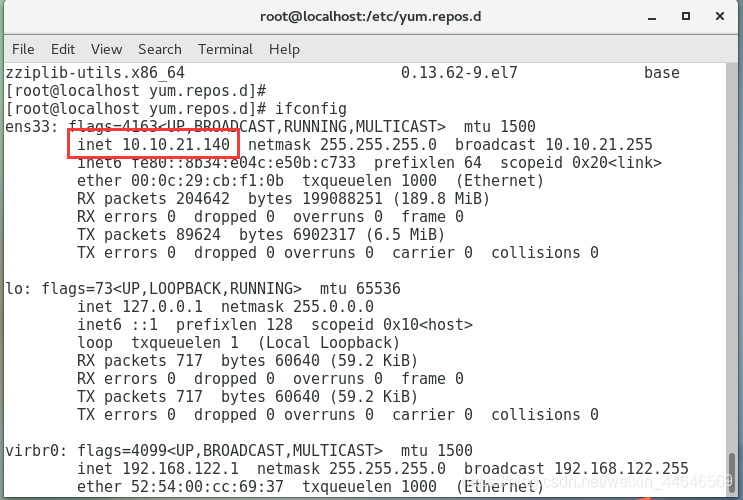Click the repo name base
Image resolution: width=743 pixels, height=500 pixels.
(x=661, y=73)
